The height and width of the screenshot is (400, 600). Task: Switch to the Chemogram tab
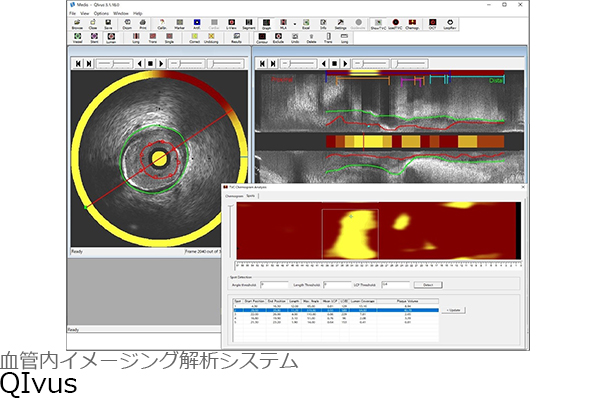[234, 196]
